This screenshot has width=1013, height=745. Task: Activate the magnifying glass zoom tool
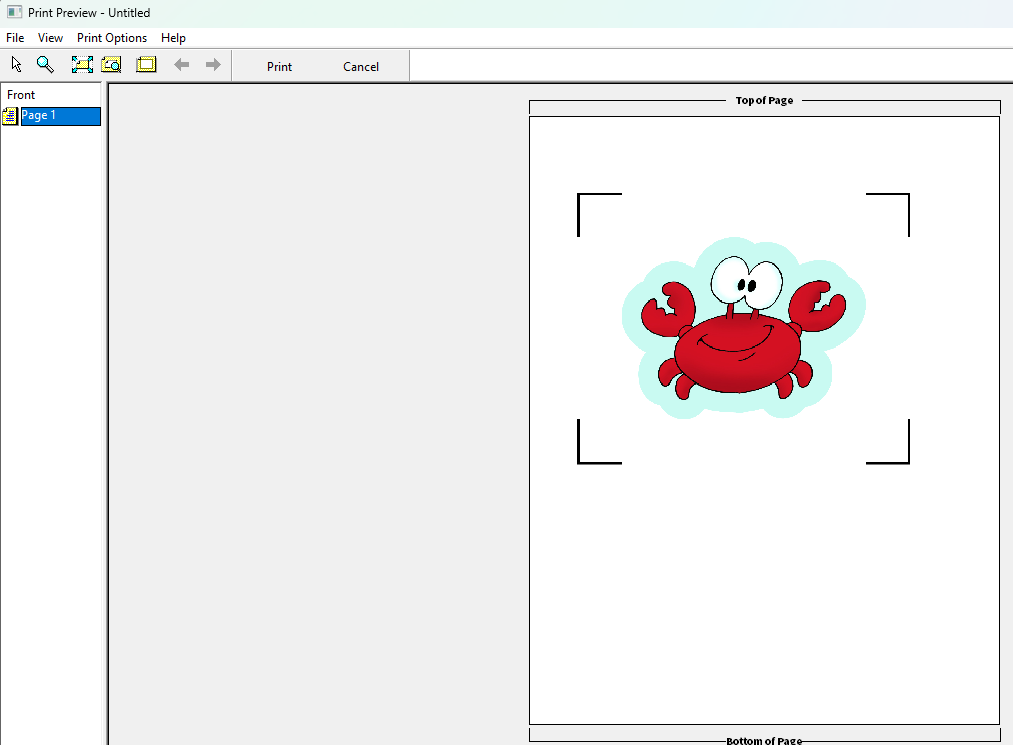(x=45, y=65)
